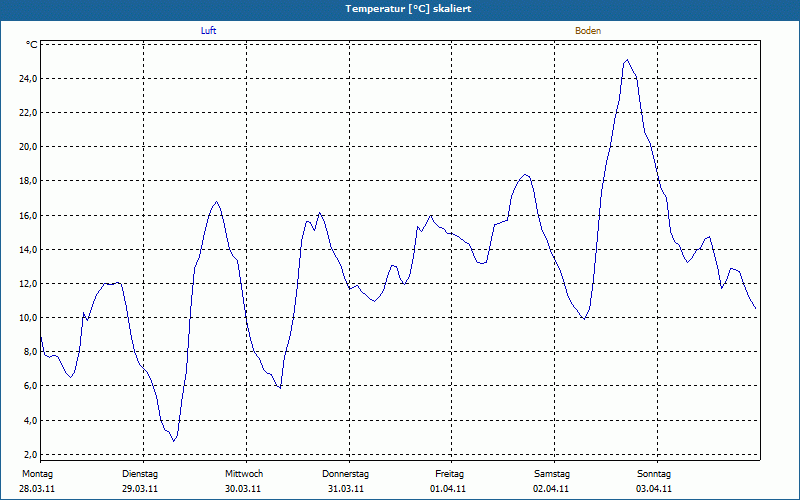Select the Boden legend label
The image size is (800, 500).
(588, 31)
